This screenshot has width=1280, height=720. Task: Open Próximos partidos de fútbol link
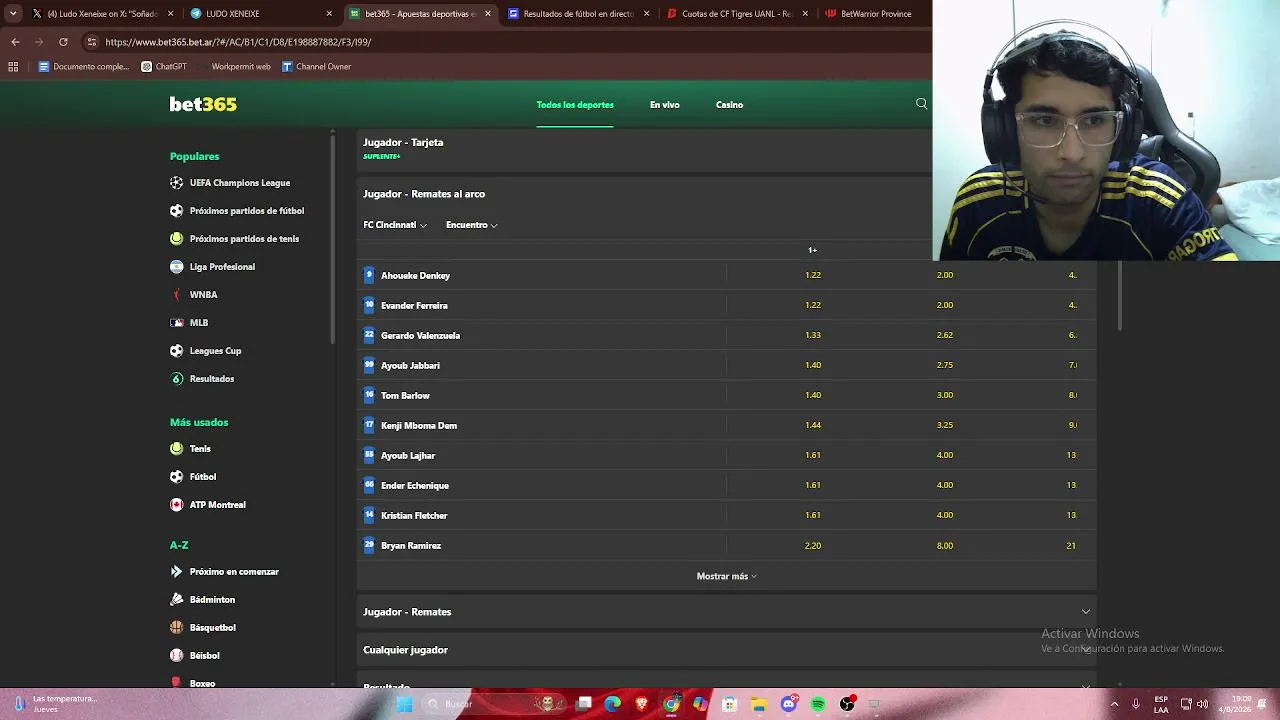pos(247,211)
